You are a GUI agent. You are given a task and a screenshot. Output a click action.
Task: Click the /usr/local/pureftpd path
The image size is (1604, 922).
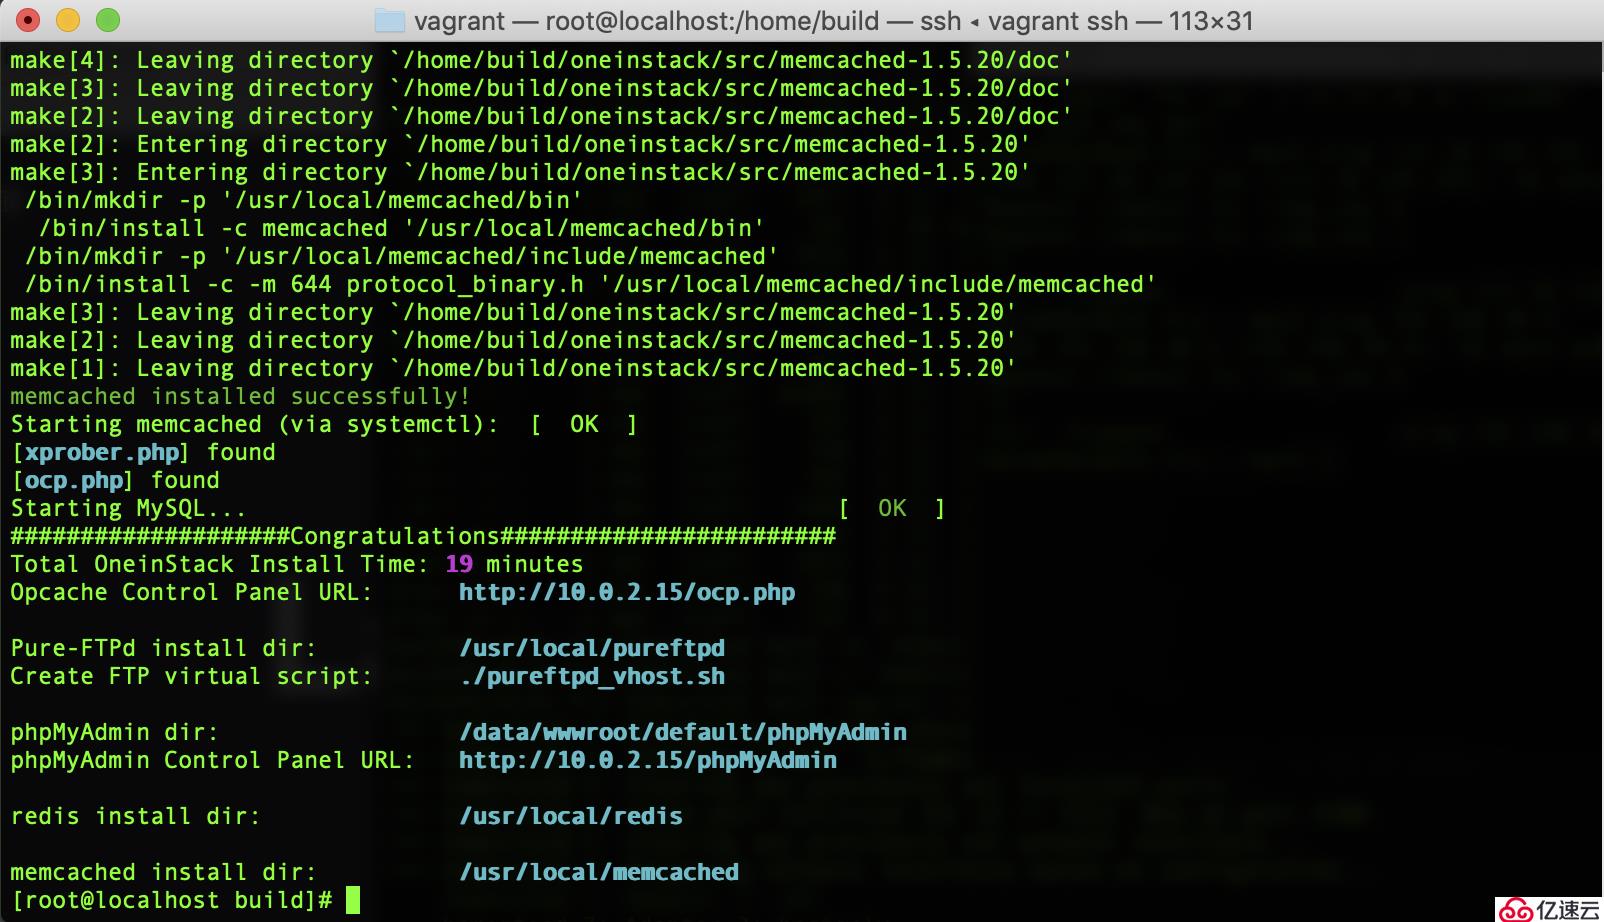click(592, 648)
